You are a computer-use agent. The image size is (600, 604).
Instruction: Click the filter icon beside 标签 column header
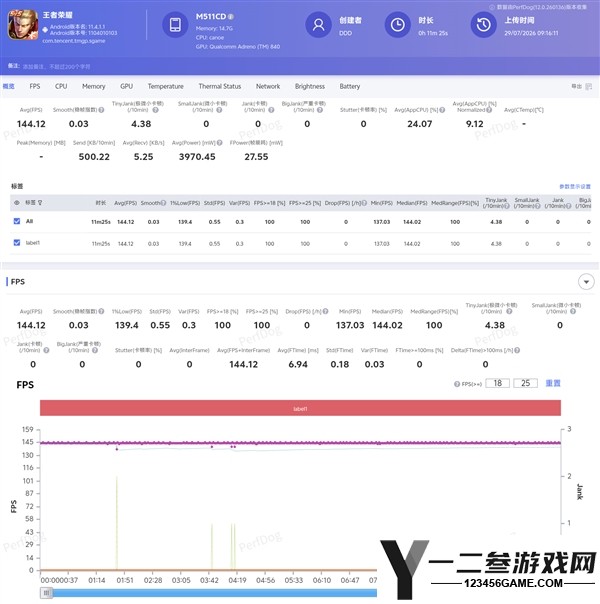[40, 203]
